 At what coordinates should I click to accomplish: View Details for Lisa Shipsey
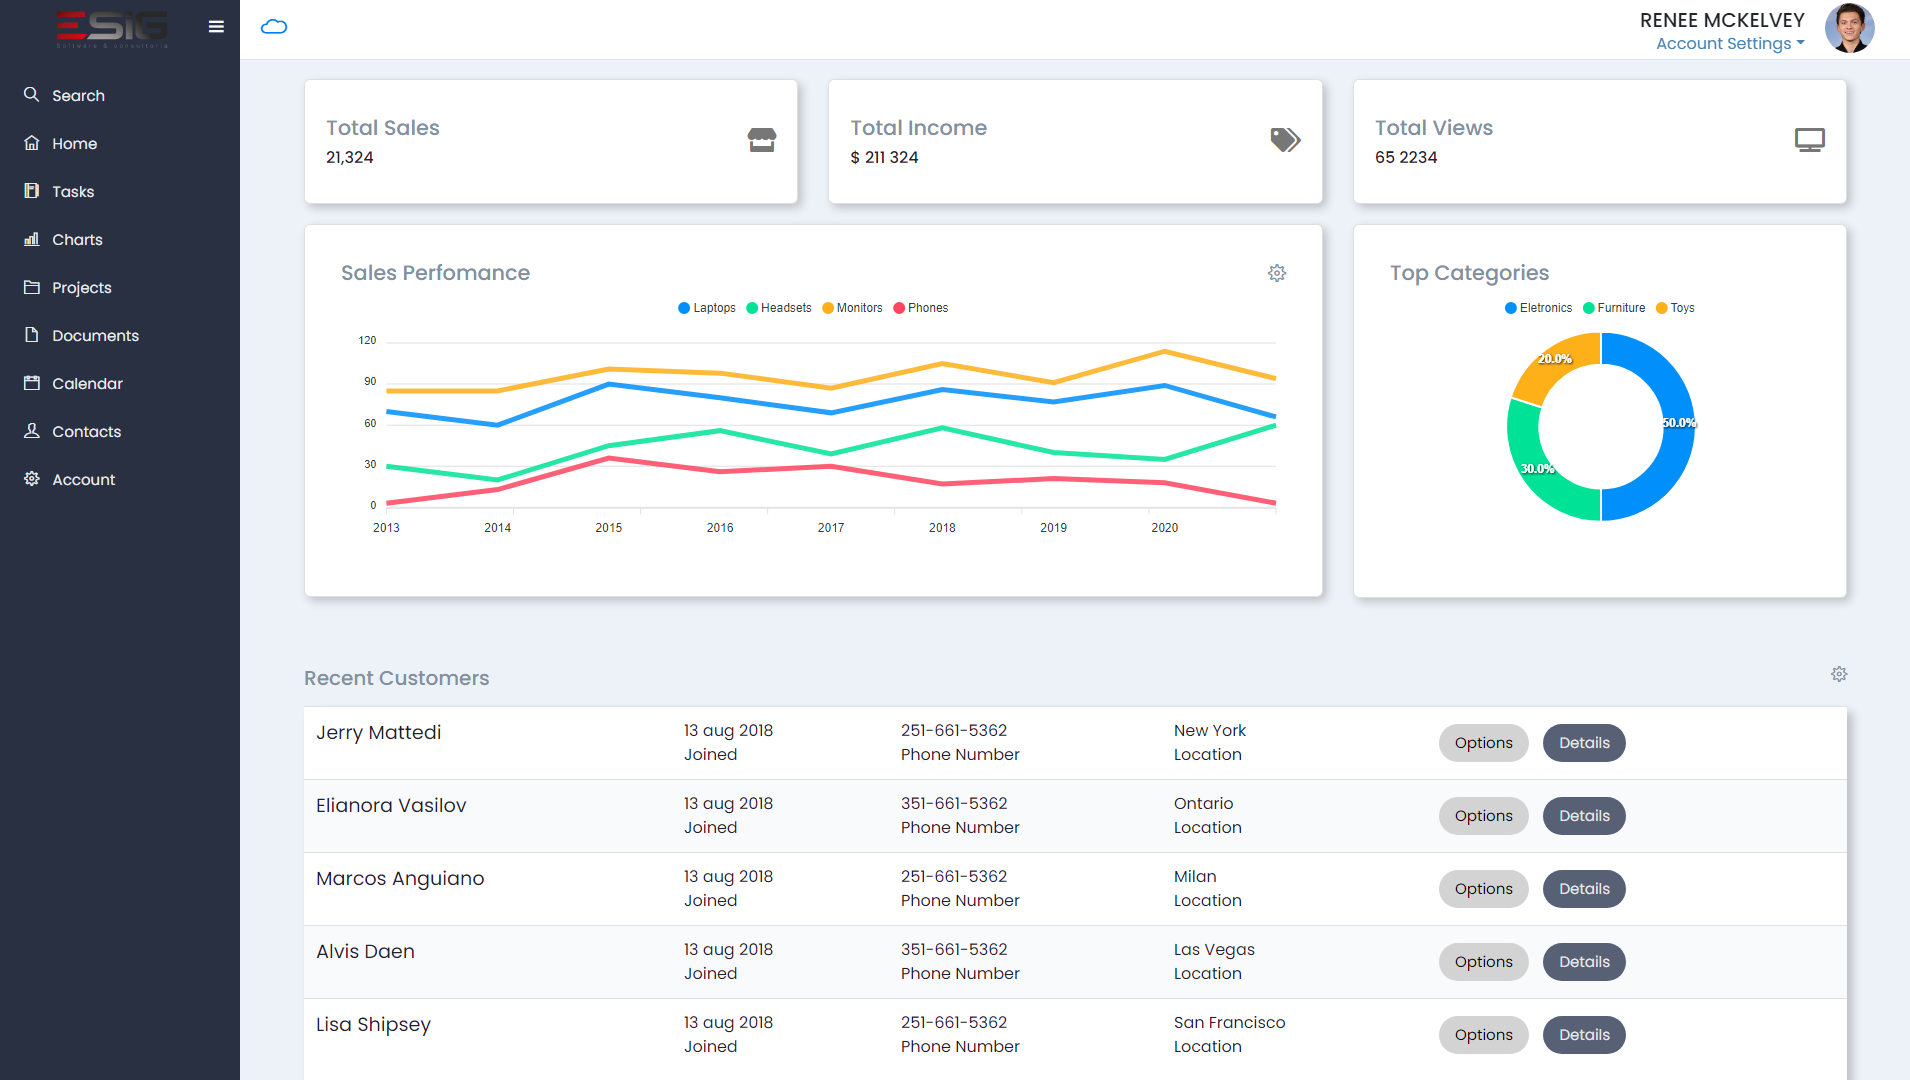coord(1584,1035)
